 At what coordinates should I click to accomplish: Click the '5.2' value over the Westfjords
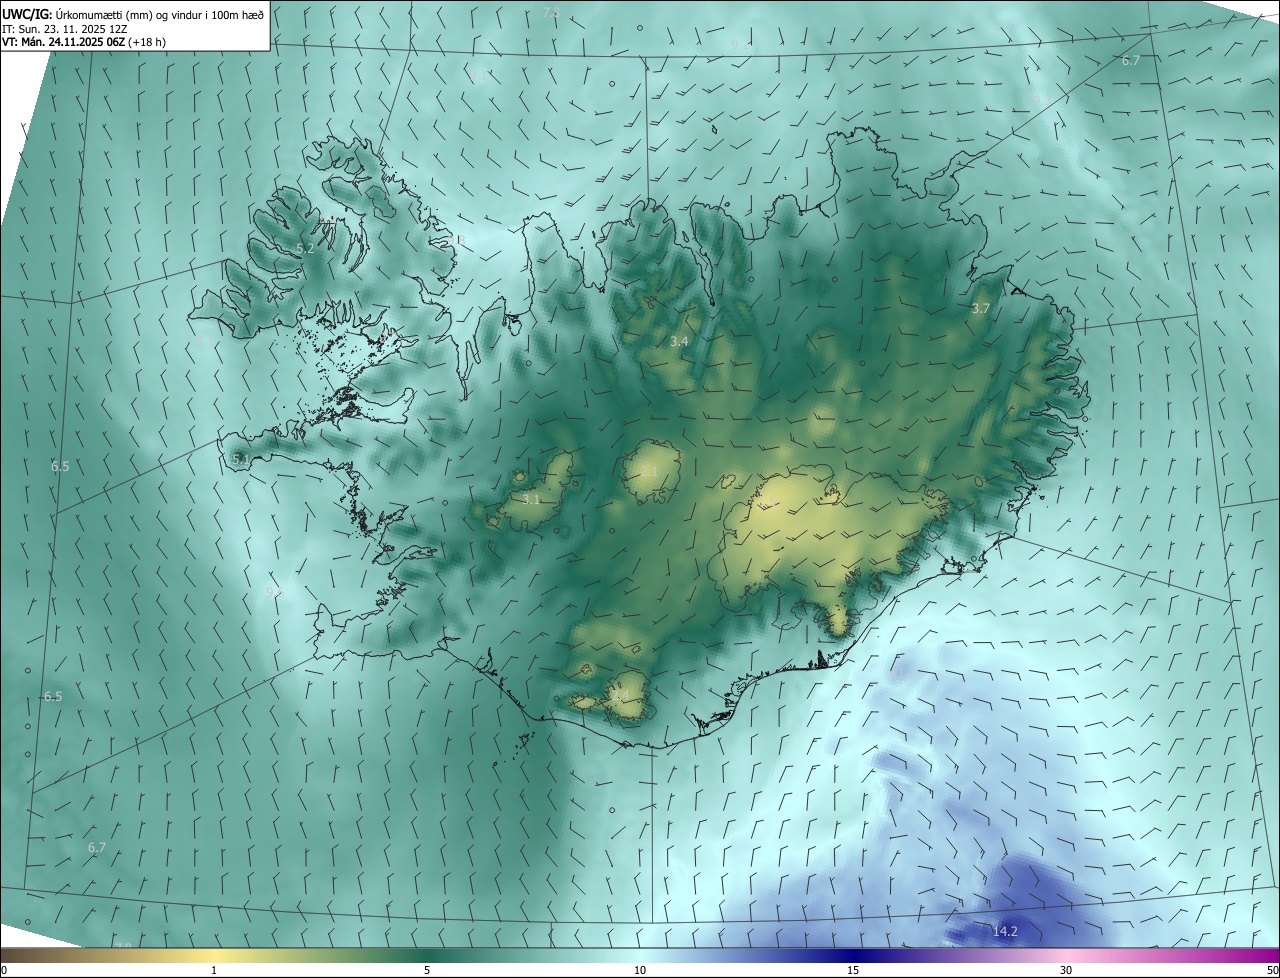click(x=305, y=248)
